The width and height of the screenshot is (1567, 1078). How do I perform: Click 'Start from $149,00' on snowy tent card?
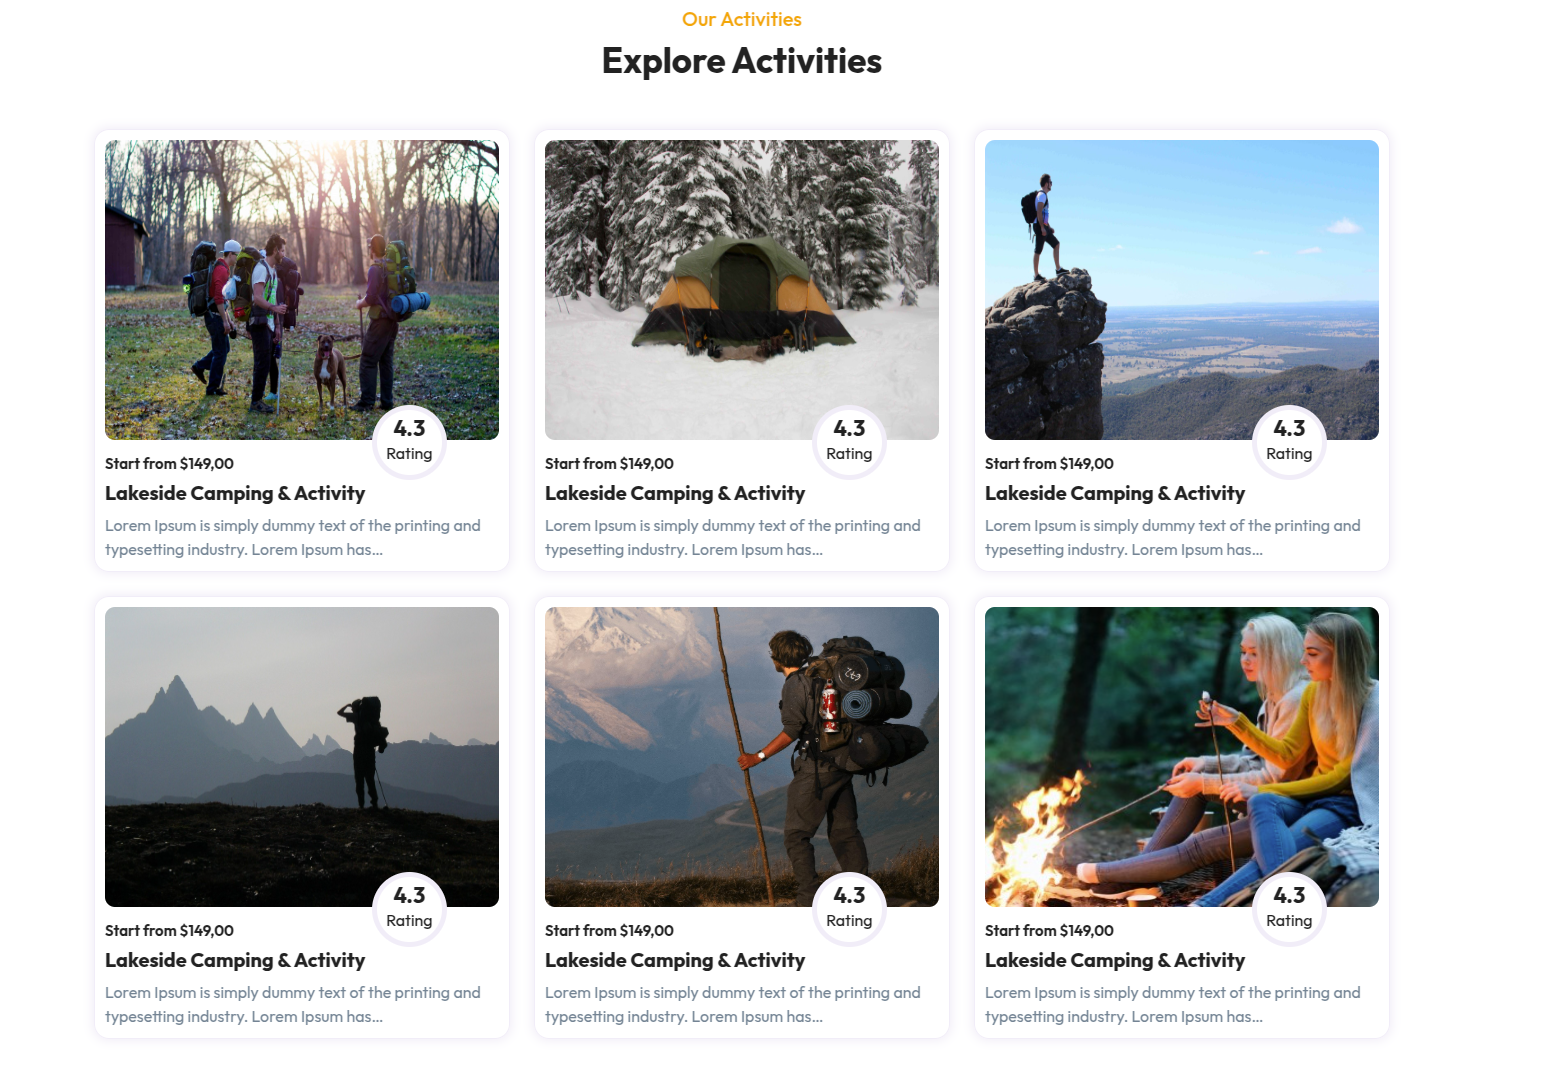click(x=609, y=464)
